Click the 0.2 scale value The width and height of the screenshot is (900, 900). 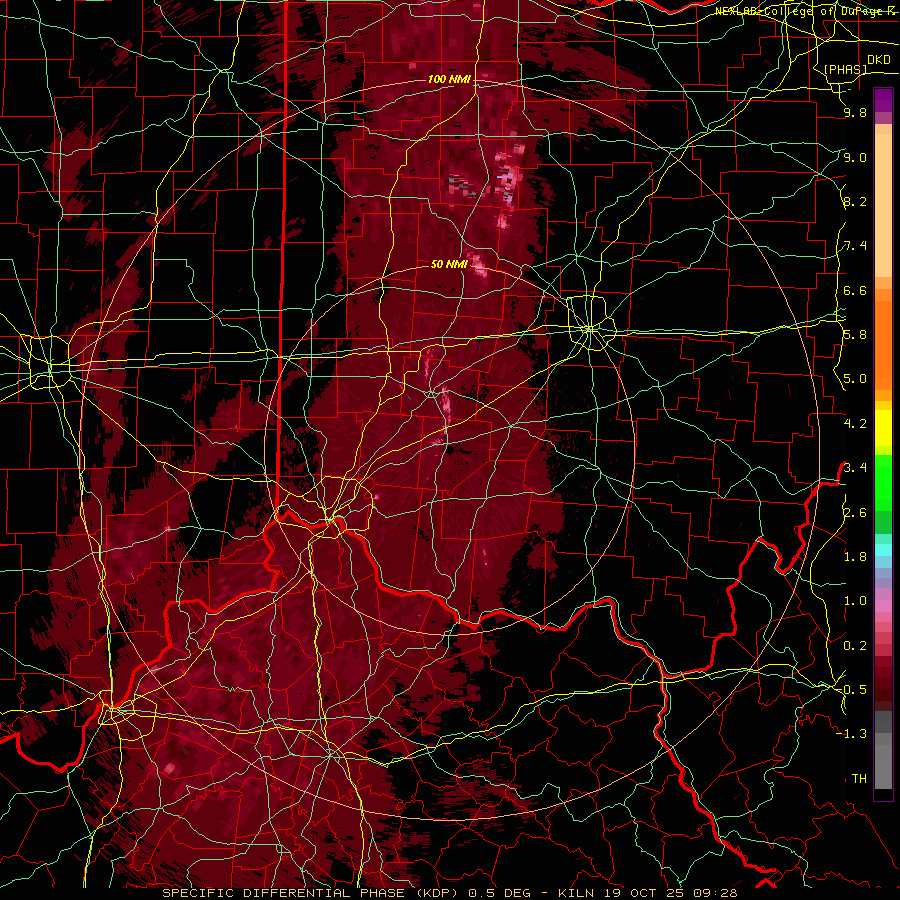pos(855,646)
